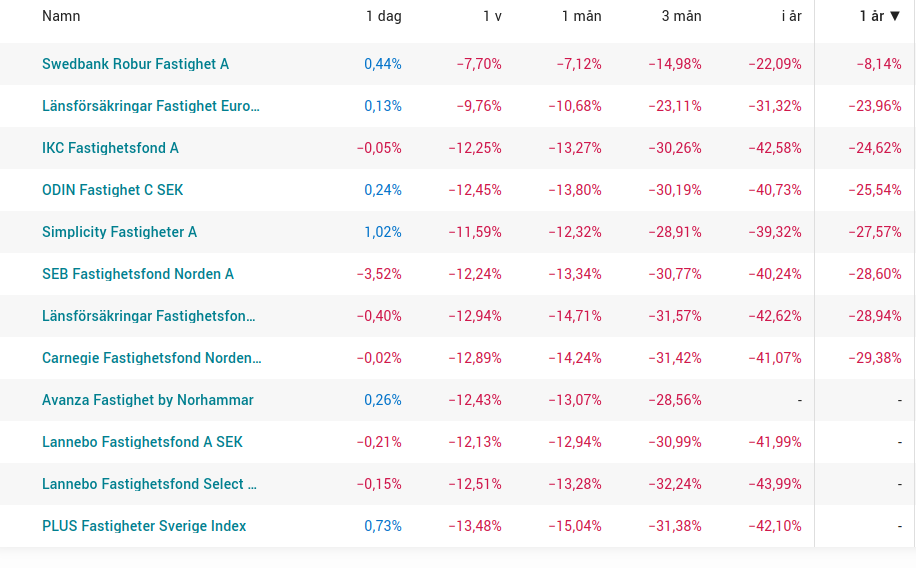Open Swedbank Robur Fastighet A fund
916x568 pixels.
(x=135, y=64)
